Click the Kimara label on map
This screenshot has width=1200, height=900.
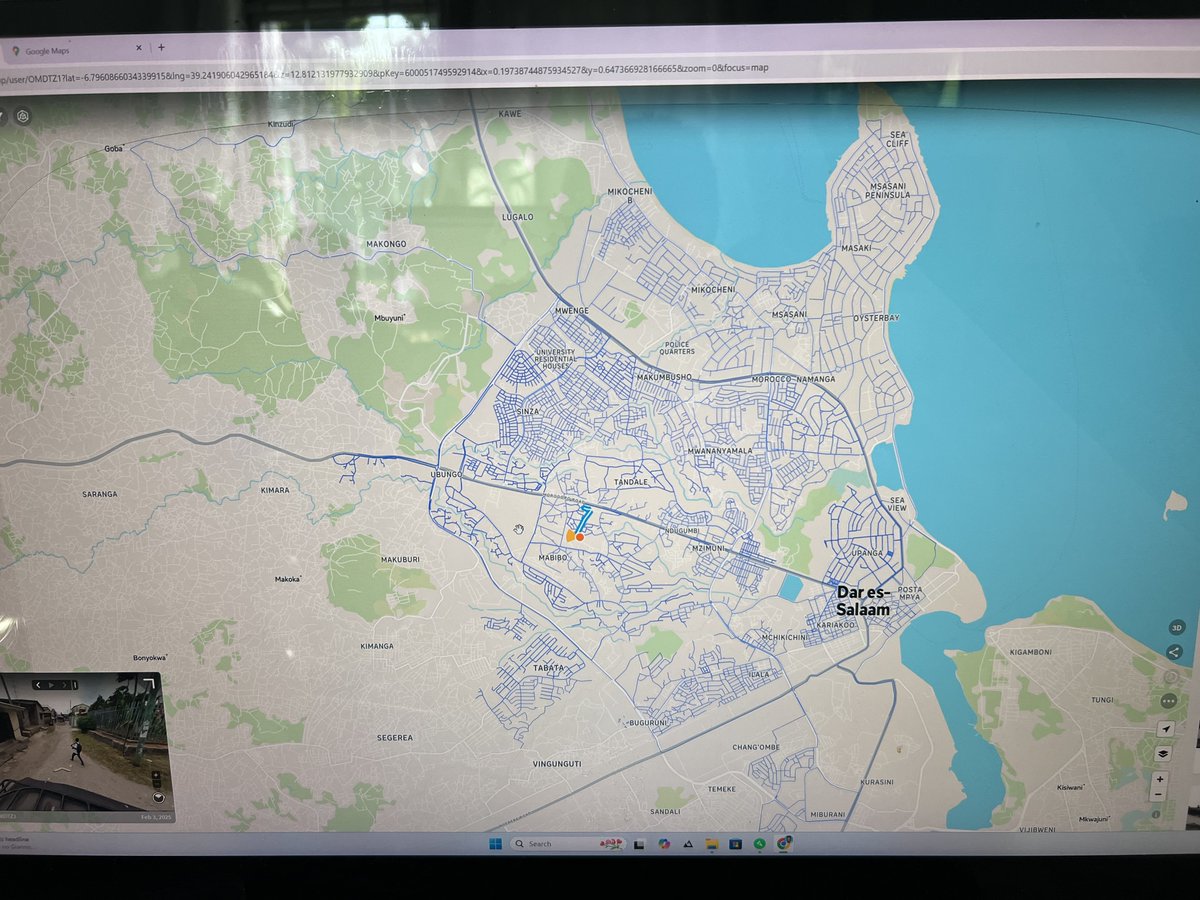pos(274,490)
